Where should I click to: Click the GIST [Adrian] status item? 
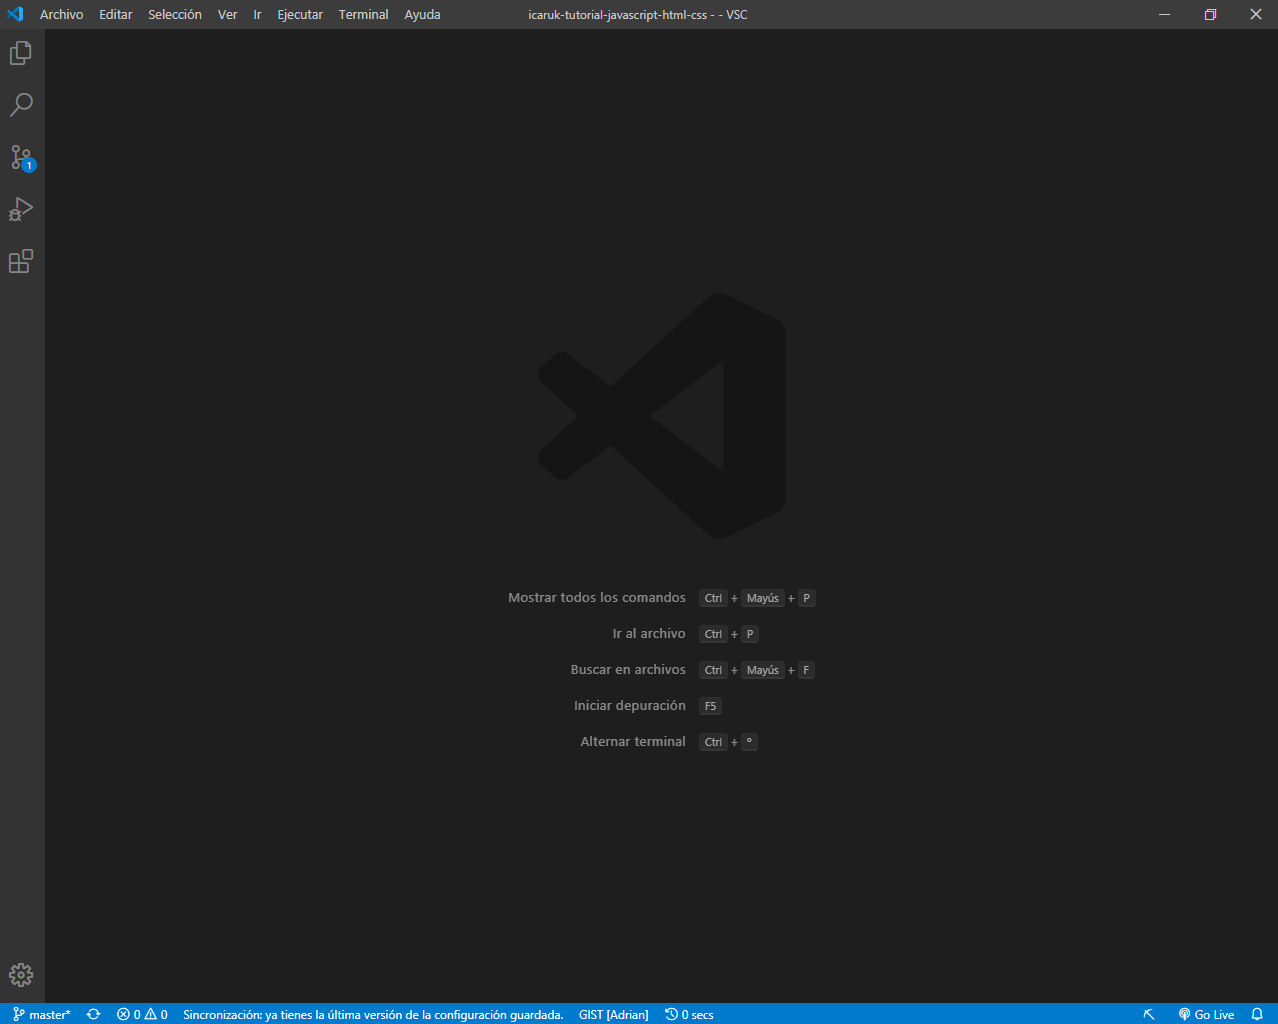point(613,1014)
